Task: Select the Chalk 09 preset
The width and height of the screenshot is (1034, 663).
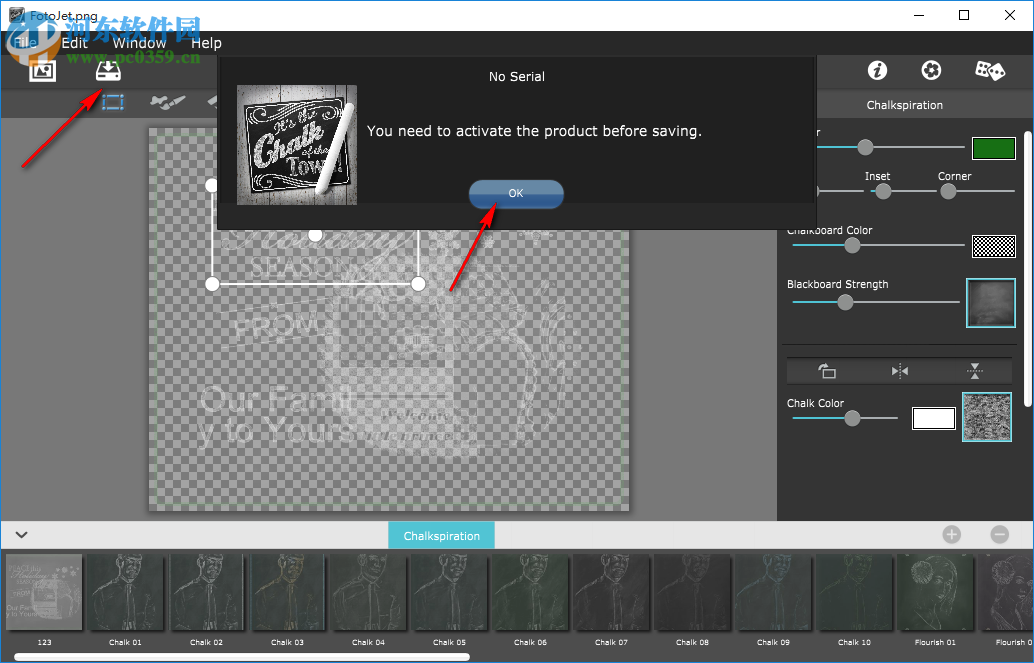Action: tap(774, 592)
